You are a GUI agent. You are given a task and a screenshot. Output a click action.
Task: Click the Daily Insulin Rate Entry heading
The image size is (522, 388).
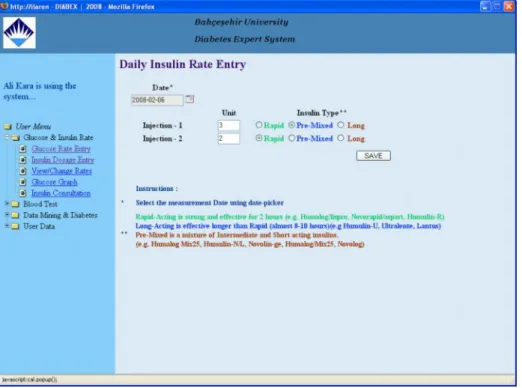[183, 64]
